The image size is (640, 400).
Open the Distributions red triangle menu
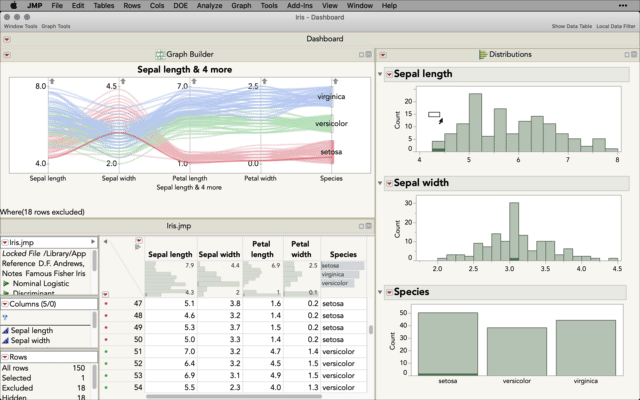[383, 55]
